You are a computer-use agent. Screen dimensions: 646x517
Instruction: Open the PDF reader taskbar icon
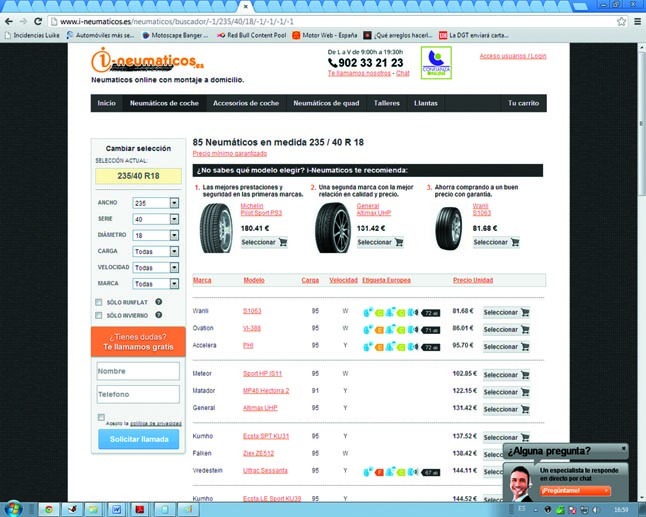click(x=140, y=510)
